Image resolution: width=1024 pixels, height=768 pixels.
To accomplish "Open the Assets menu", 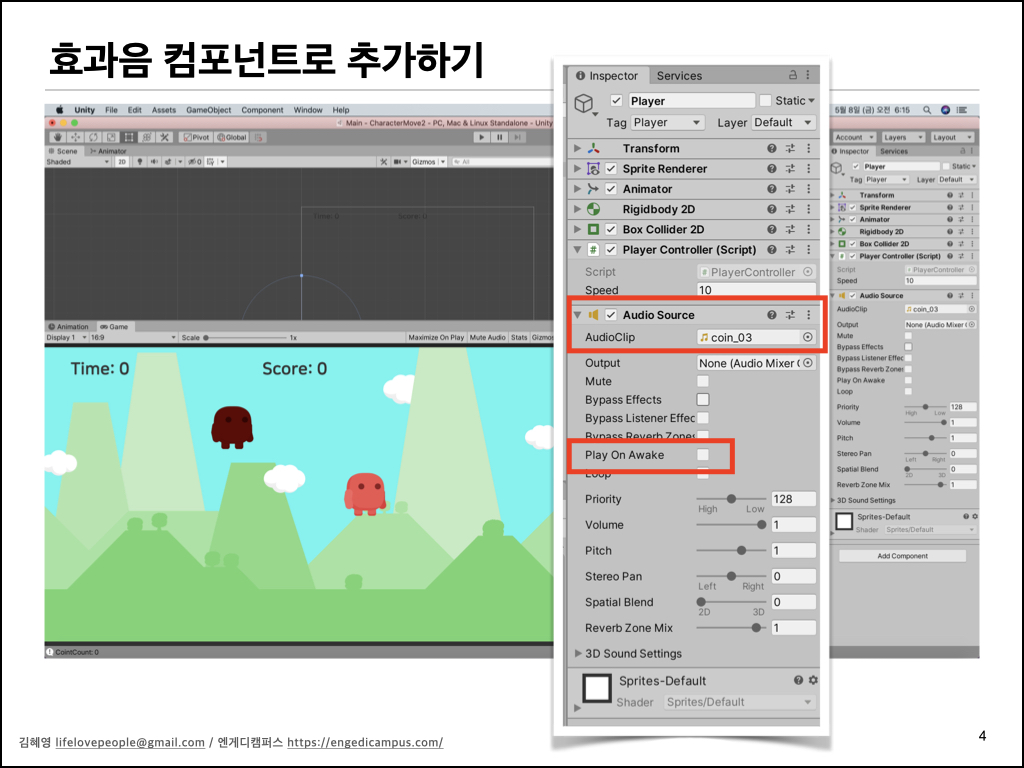I will click(164, 110).
